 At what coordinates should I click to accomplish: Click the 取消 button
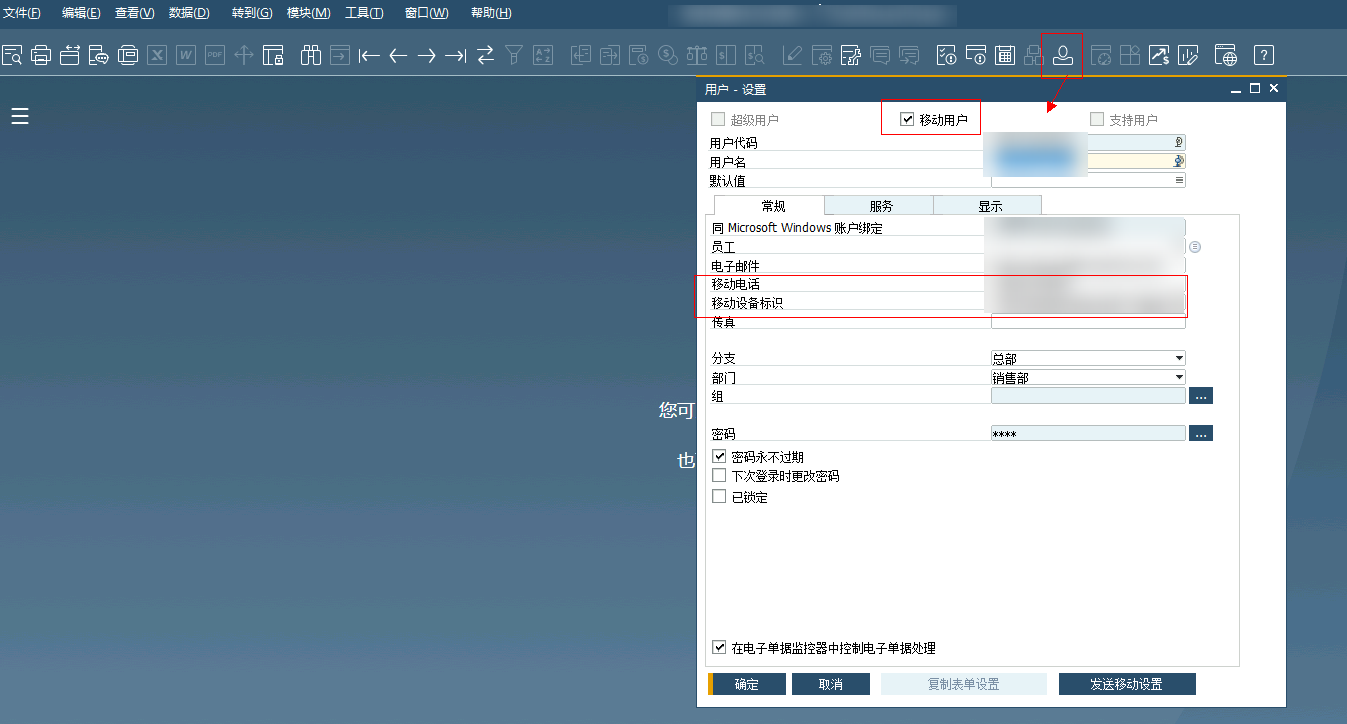(831, 684)
